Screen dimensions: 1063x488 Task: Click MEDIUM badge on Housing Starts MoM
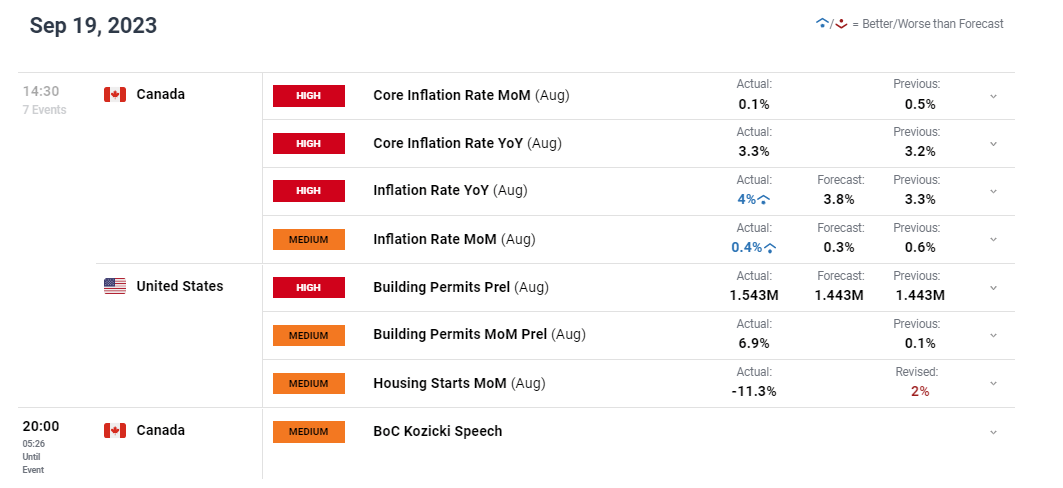[308, 384]
